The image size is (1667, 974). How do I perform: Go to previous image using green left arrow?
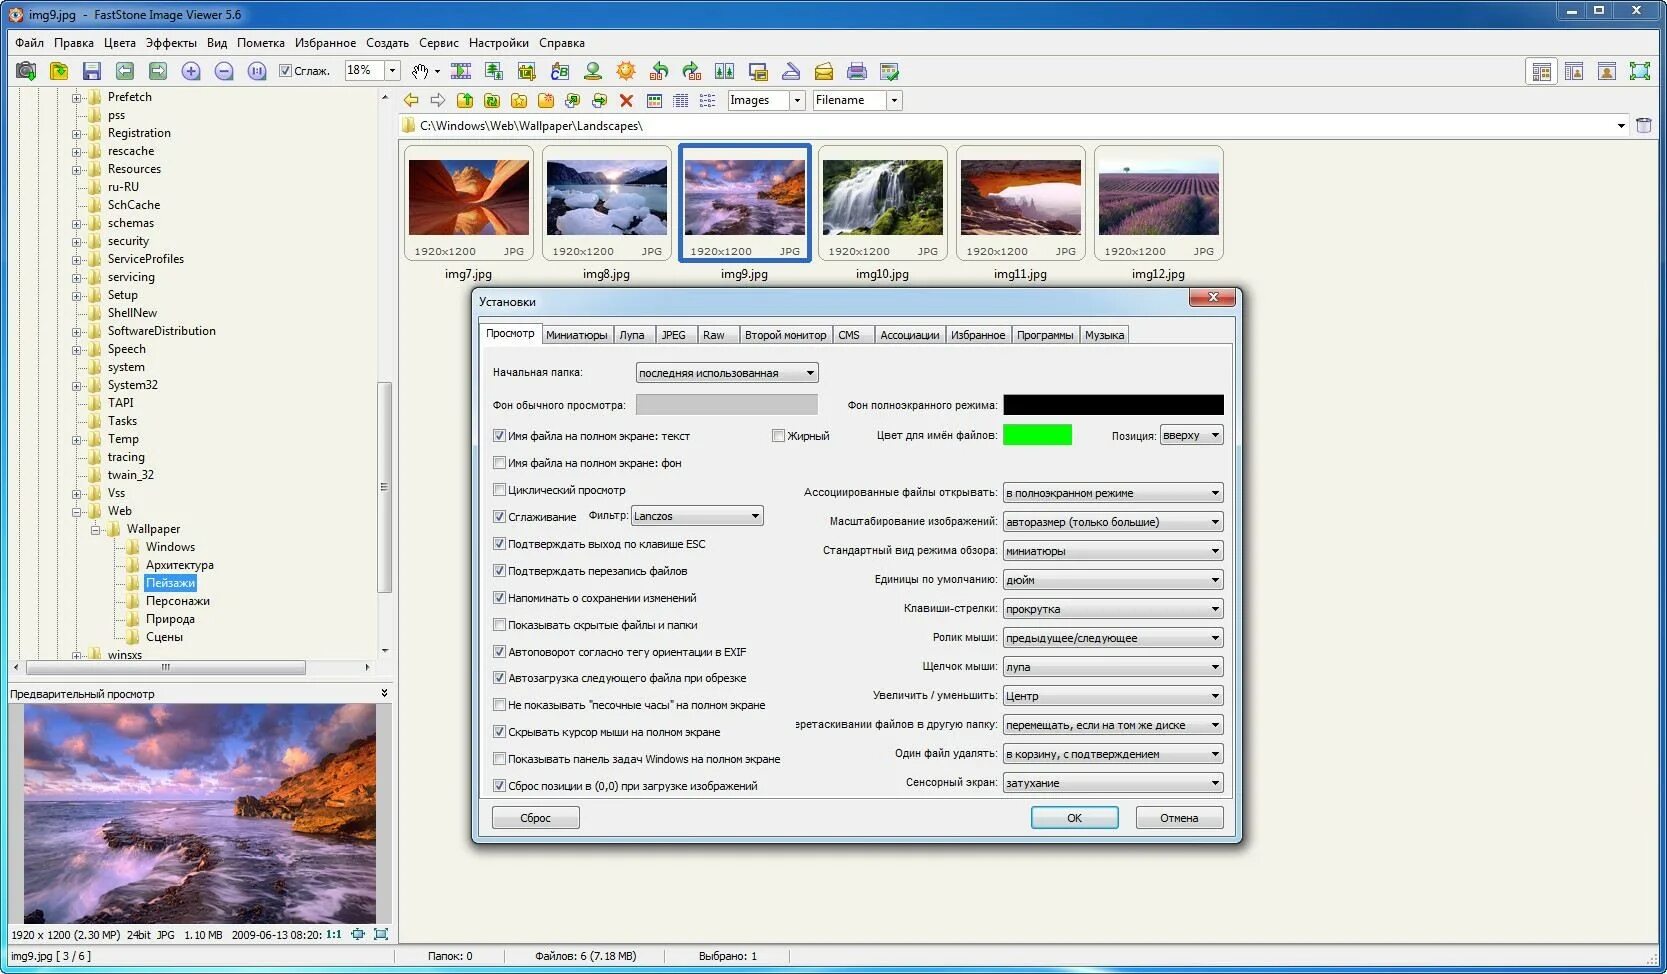pos(125,71)
